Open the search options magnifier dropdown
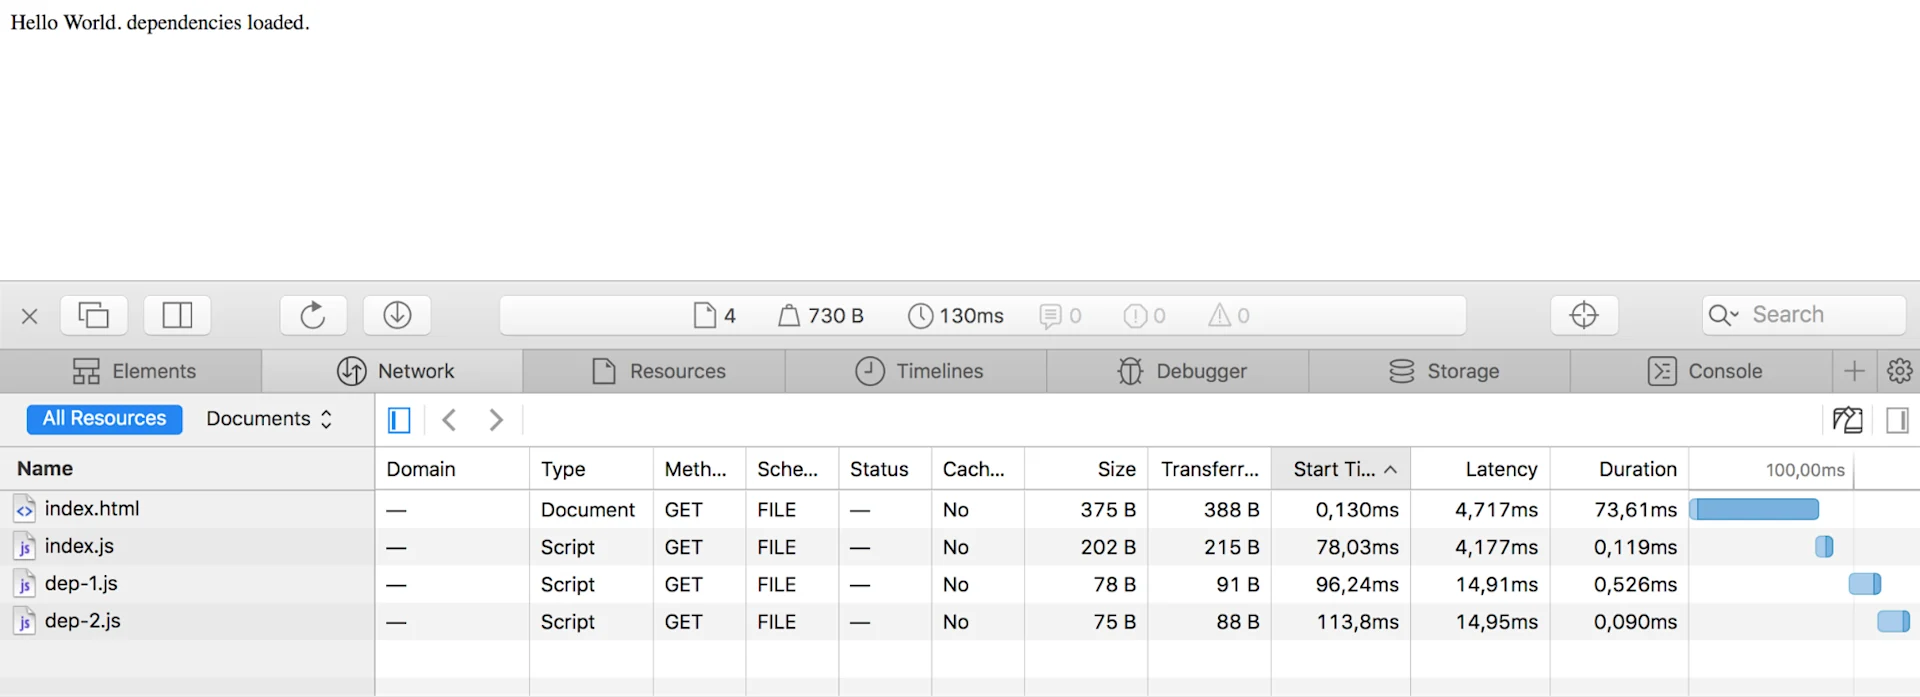Image resolution: width=1920 pixels, height=697 pixels. coord(1724,315)
